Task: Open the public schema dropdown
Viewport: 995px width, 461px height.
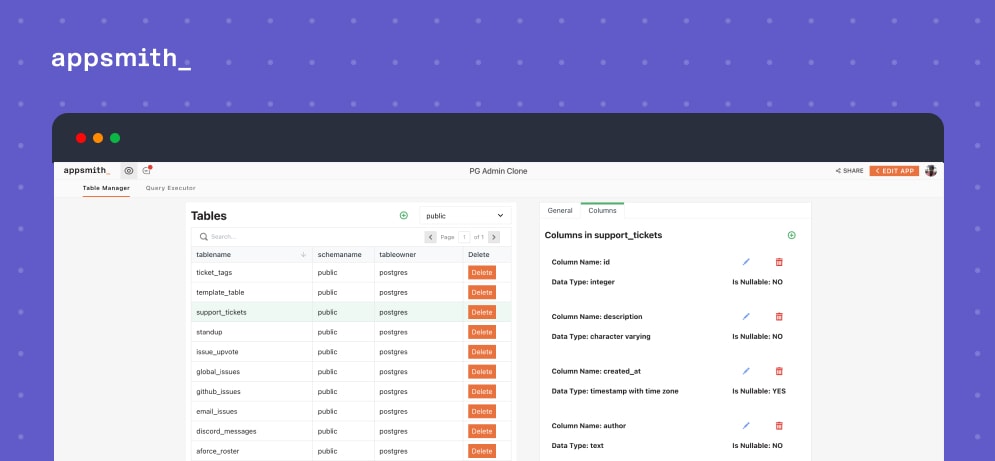Action: pos(465,216)
